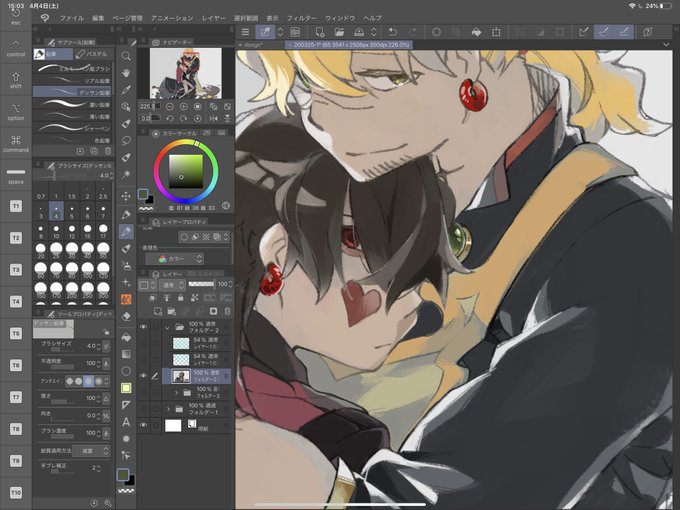Toggle the shift modifier key
Screen dimensions: 680x510
tap(16, 80)
